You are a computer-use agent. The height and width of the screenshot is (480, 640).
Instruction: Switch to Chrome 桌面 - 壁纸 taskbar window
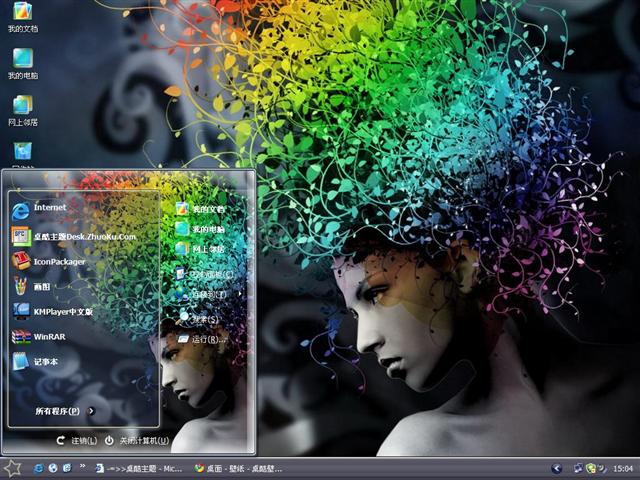(238, 469)
